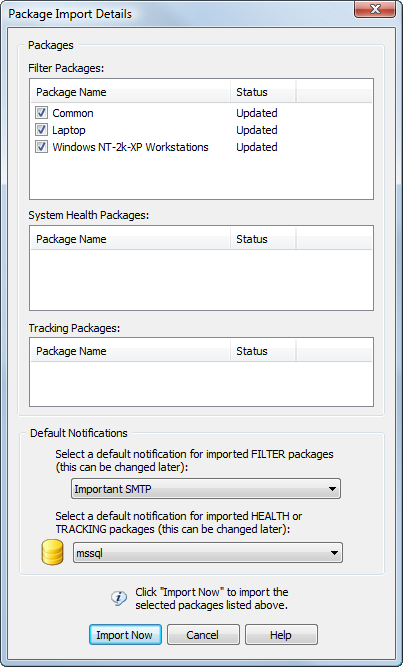Sort Filter Packages by Package Name column

click(x=131, y=92)
